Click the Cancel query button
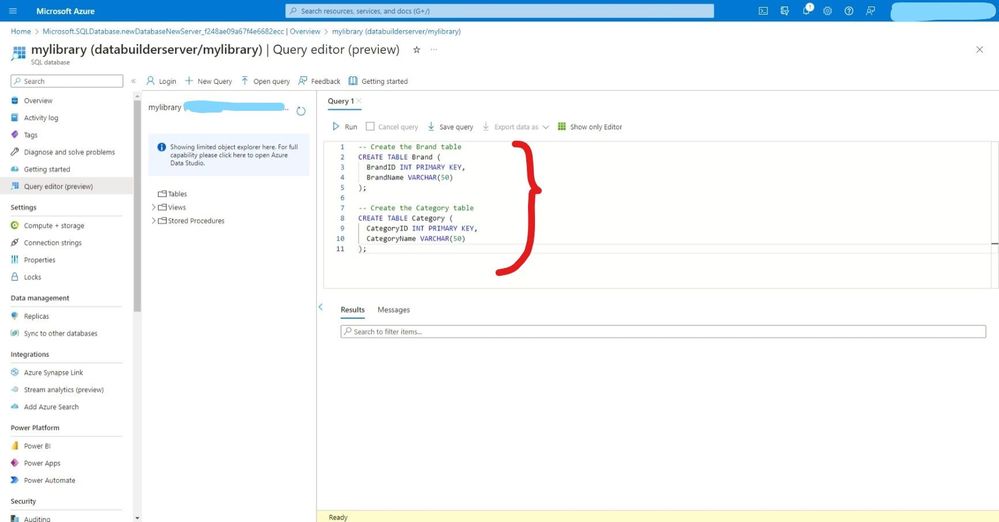Image resolution: width=999 pixels, height=522 pixels. [x=391, y=127]
